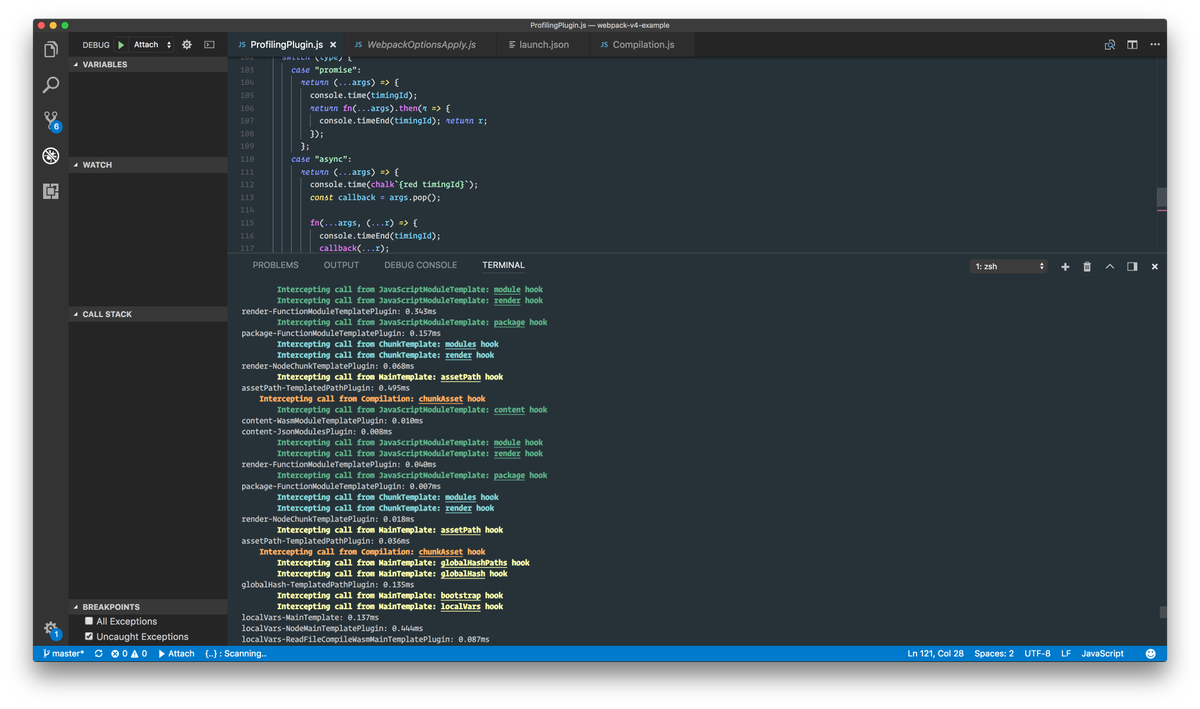Image resolution: width=1200 pixels, height=709 pixels.
Task: Collapse the WATCH section
Action: click(148, 164)
